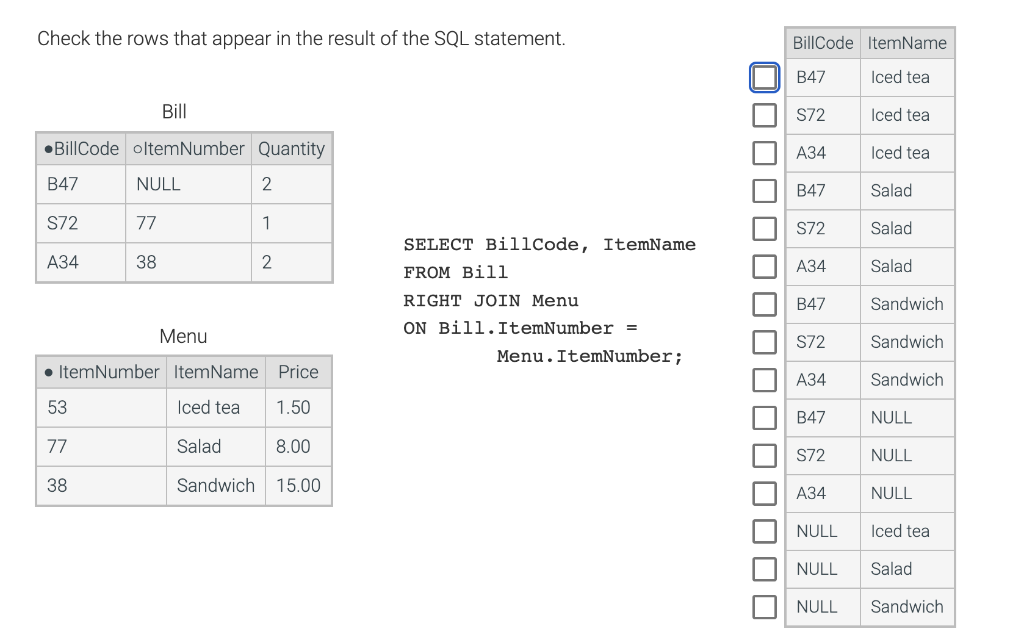Check the box for row S72 Sandwich

pyautogui.click(x=764, y=342)
